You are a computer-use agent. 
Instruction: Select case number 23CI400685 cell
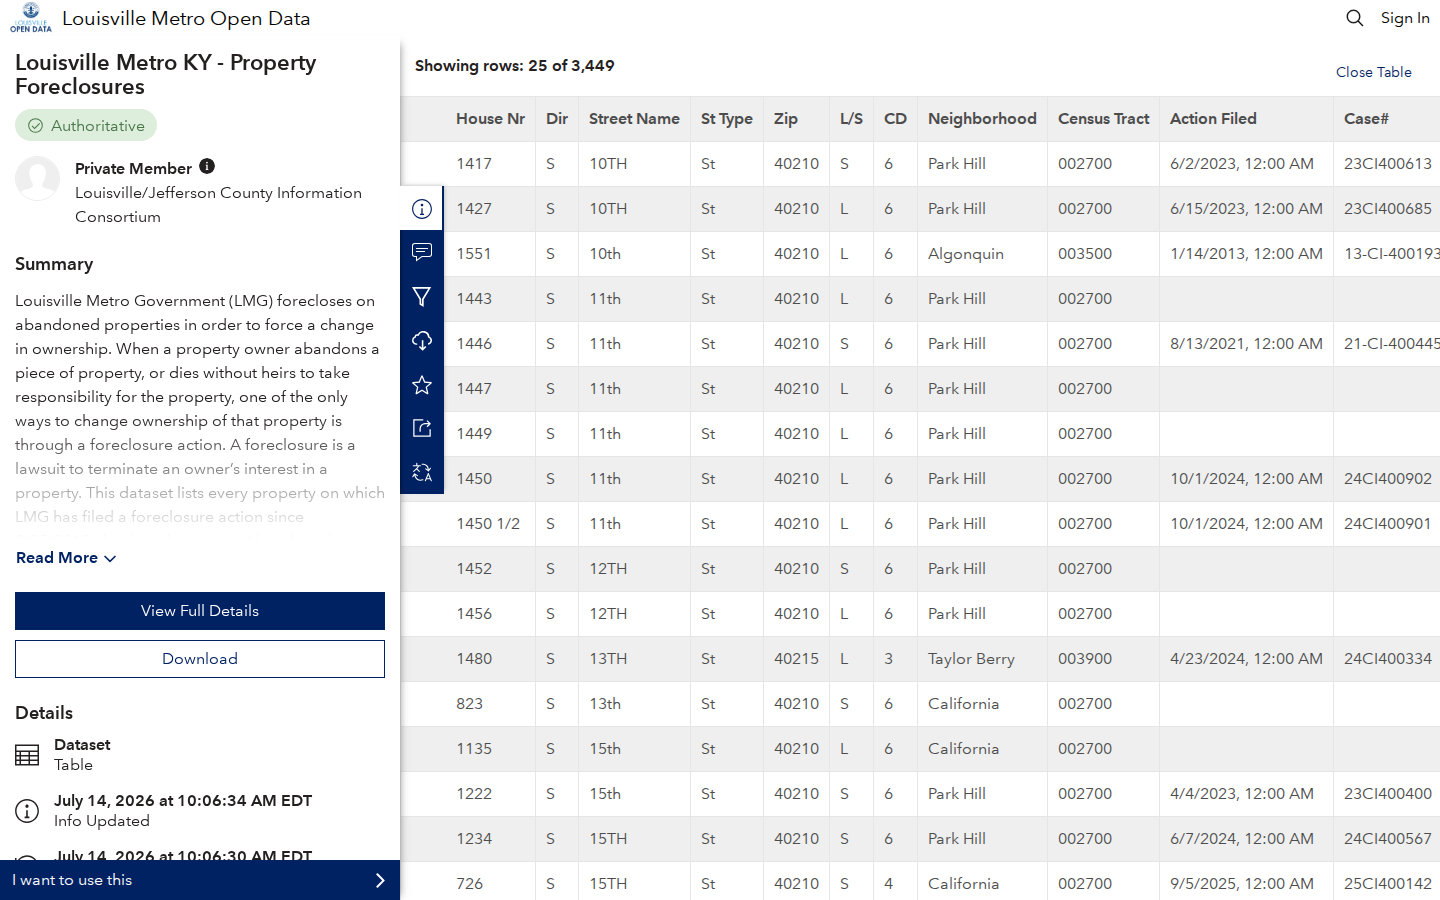point(1387,209)
